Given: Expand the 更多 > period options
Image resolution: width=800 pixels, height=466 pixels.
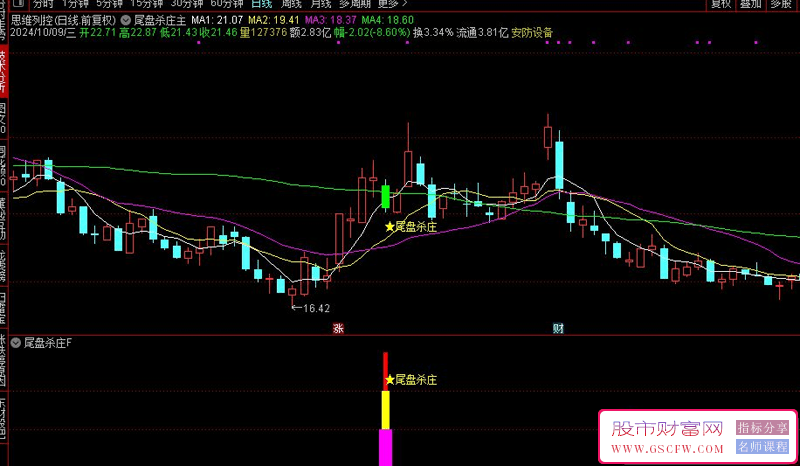Looking at the screenshot, I should tap(392, 4).
